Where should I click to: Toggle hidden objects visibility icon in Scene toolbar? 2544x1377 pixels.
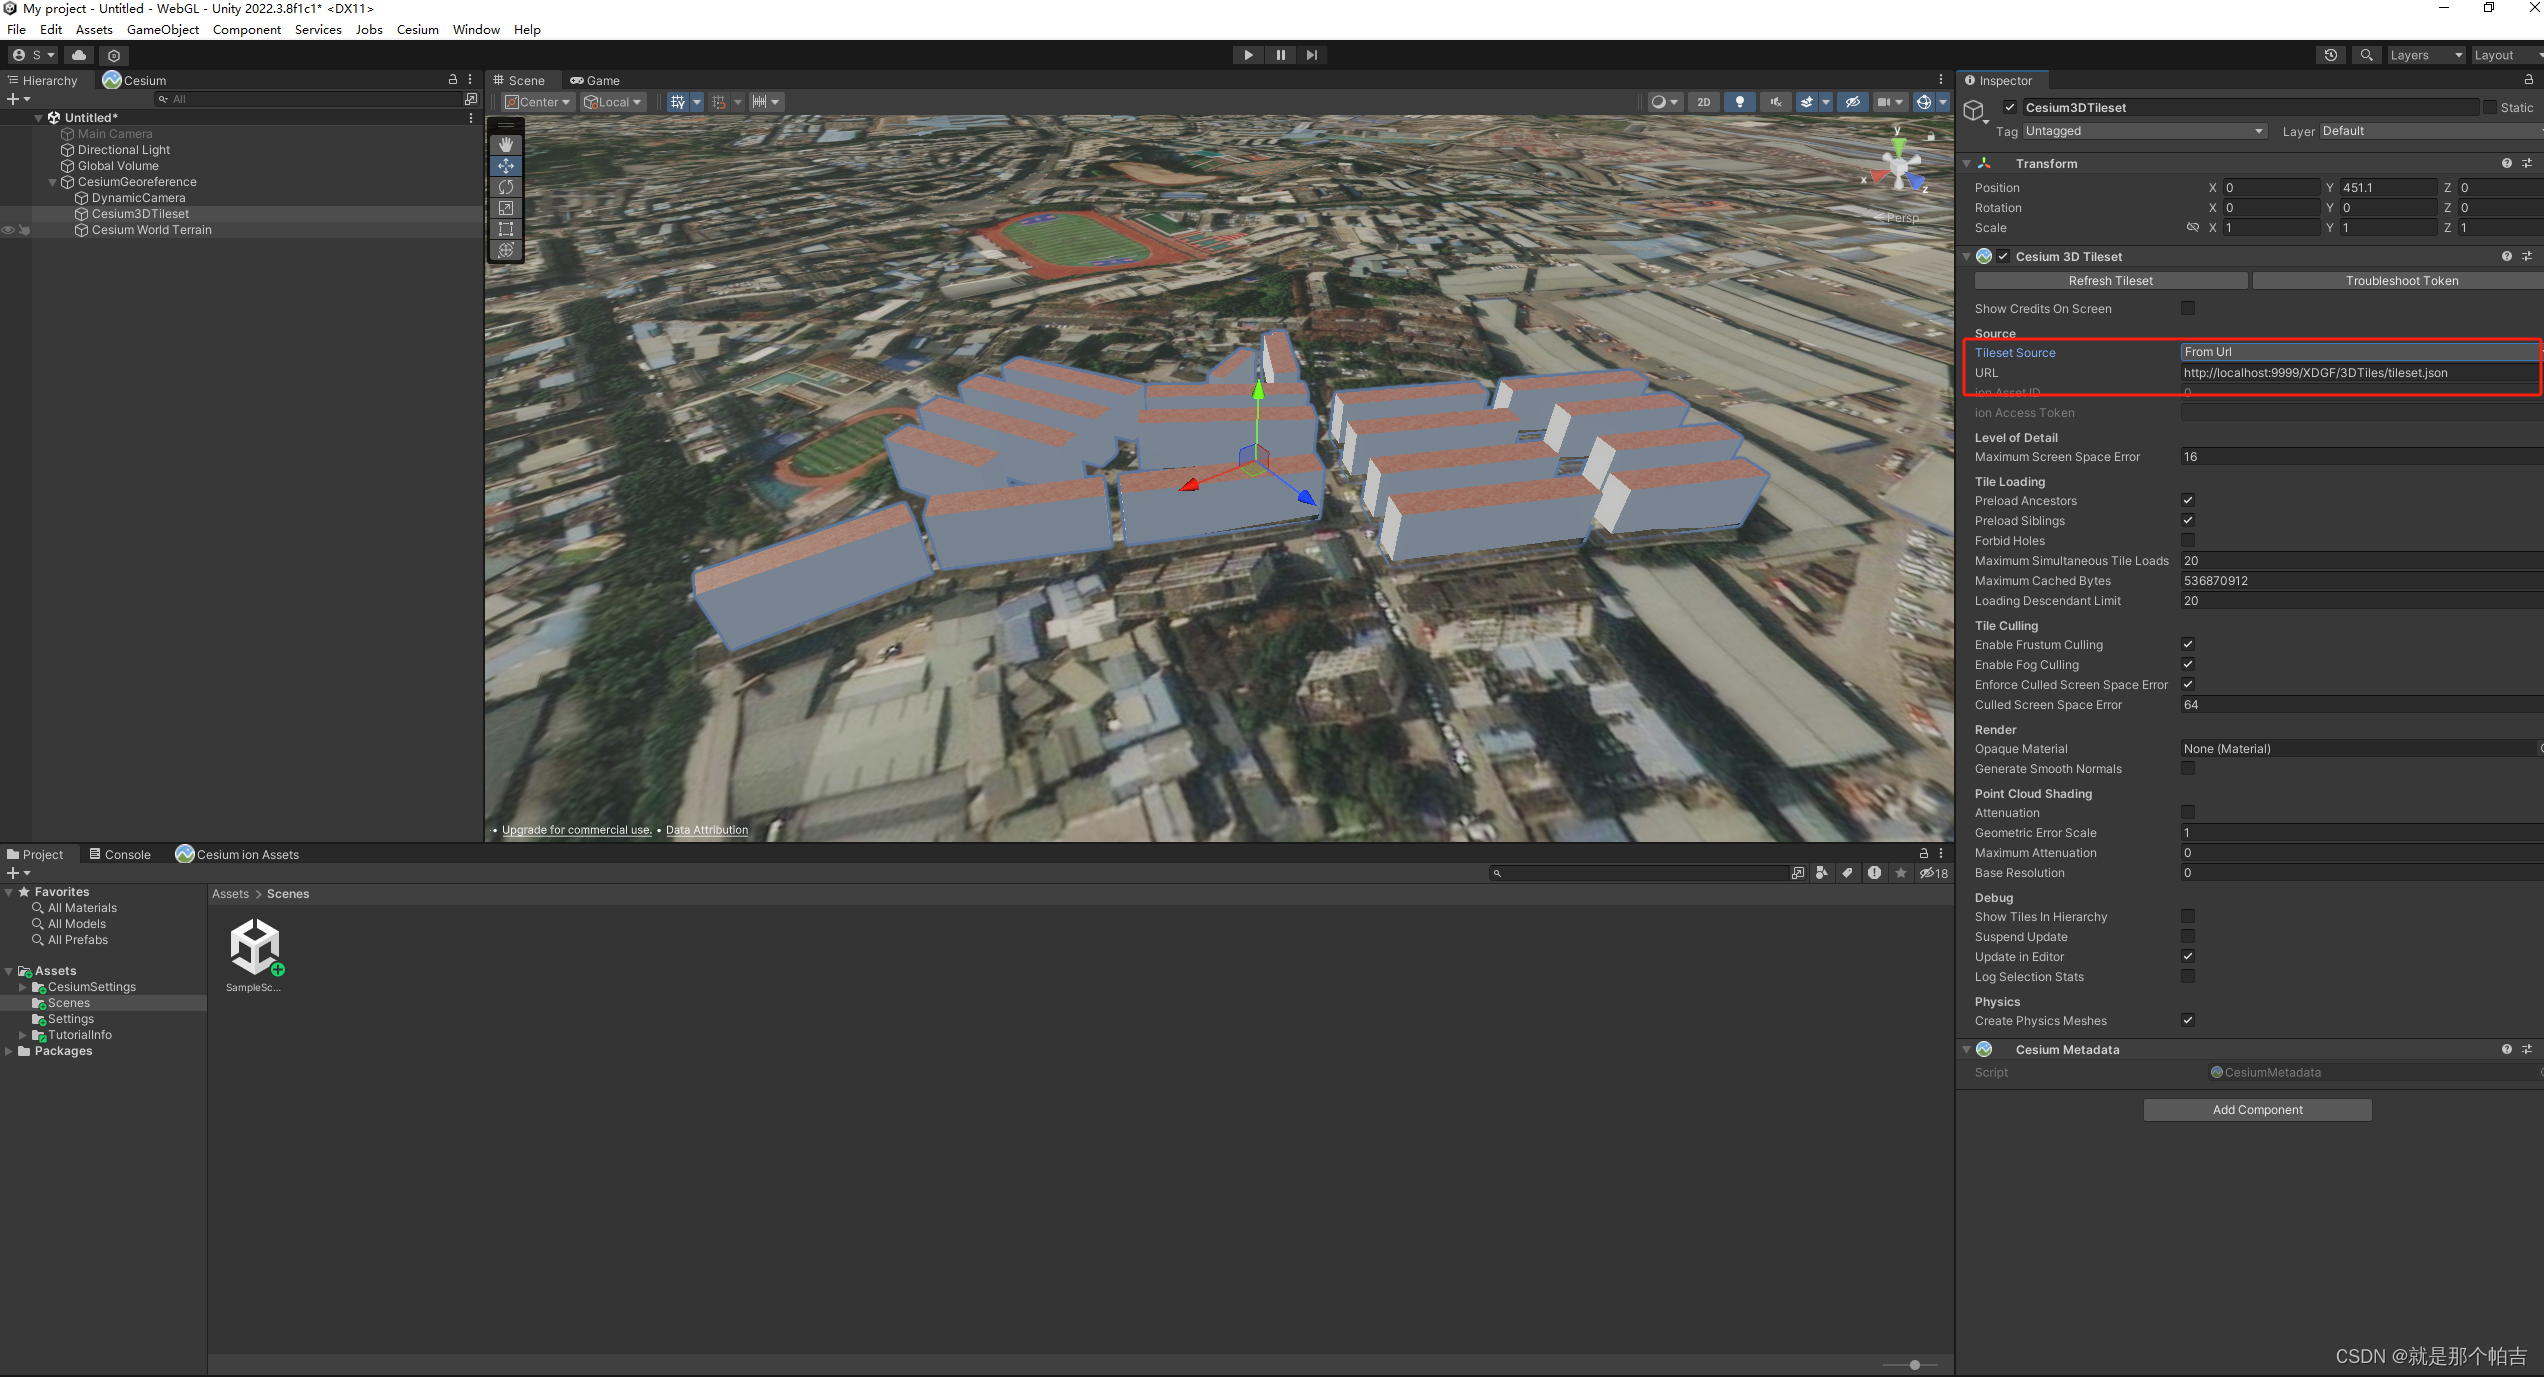(x=1852, y=102)
